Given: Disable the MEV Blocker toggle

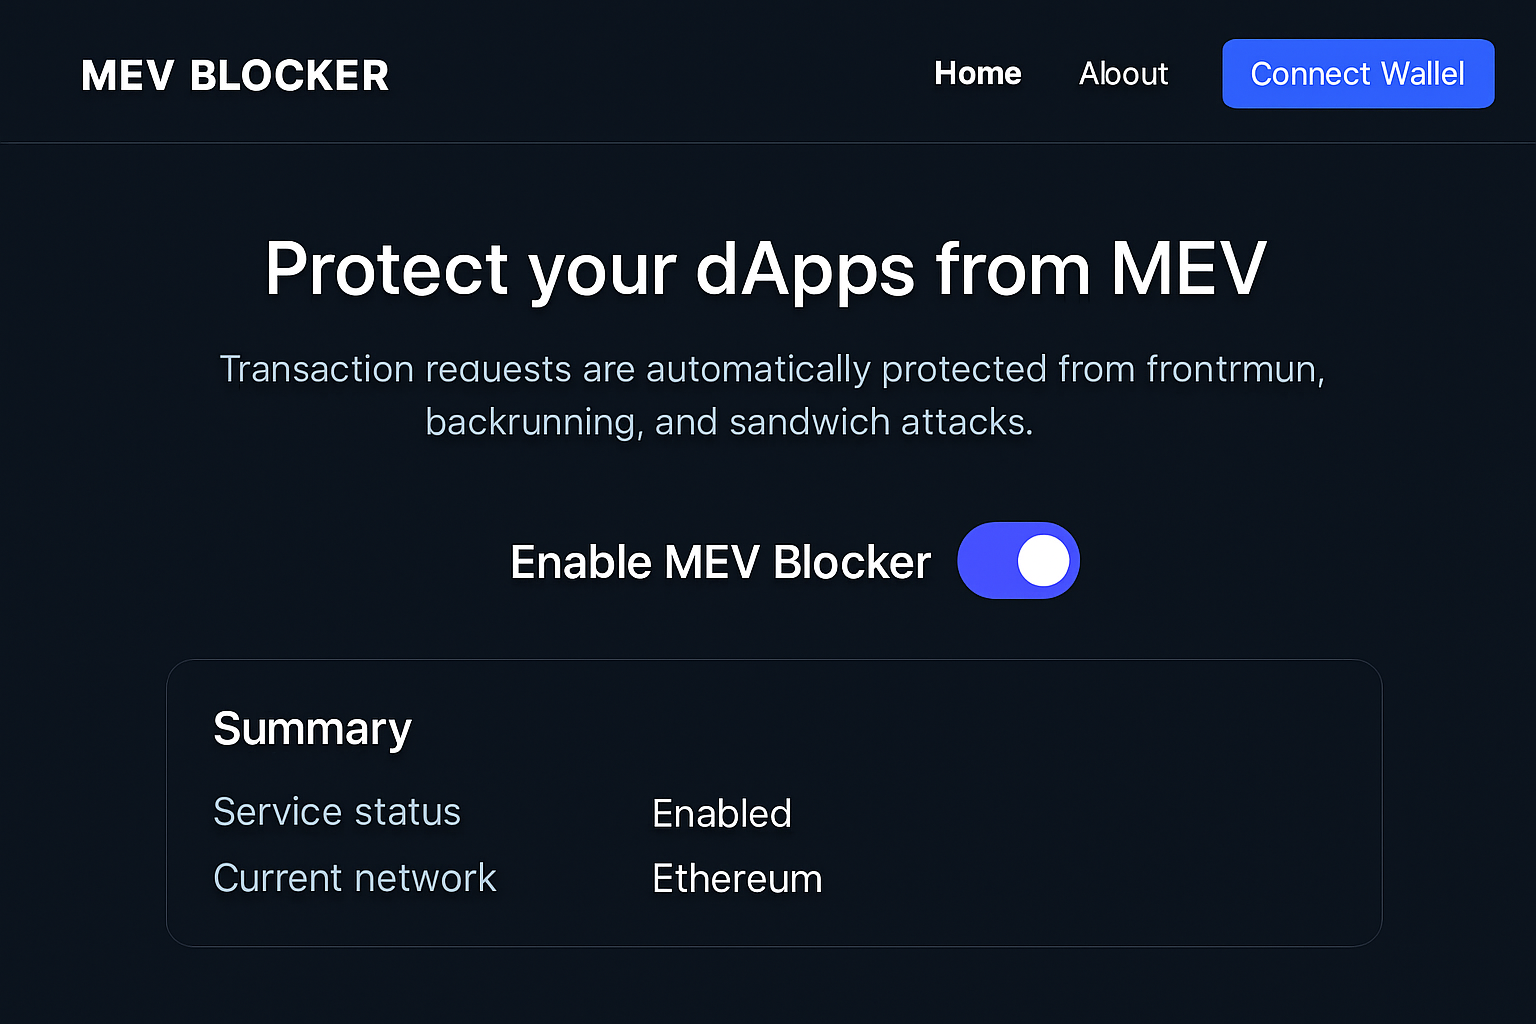Looking at the screenshot, I should (1018, 561).
